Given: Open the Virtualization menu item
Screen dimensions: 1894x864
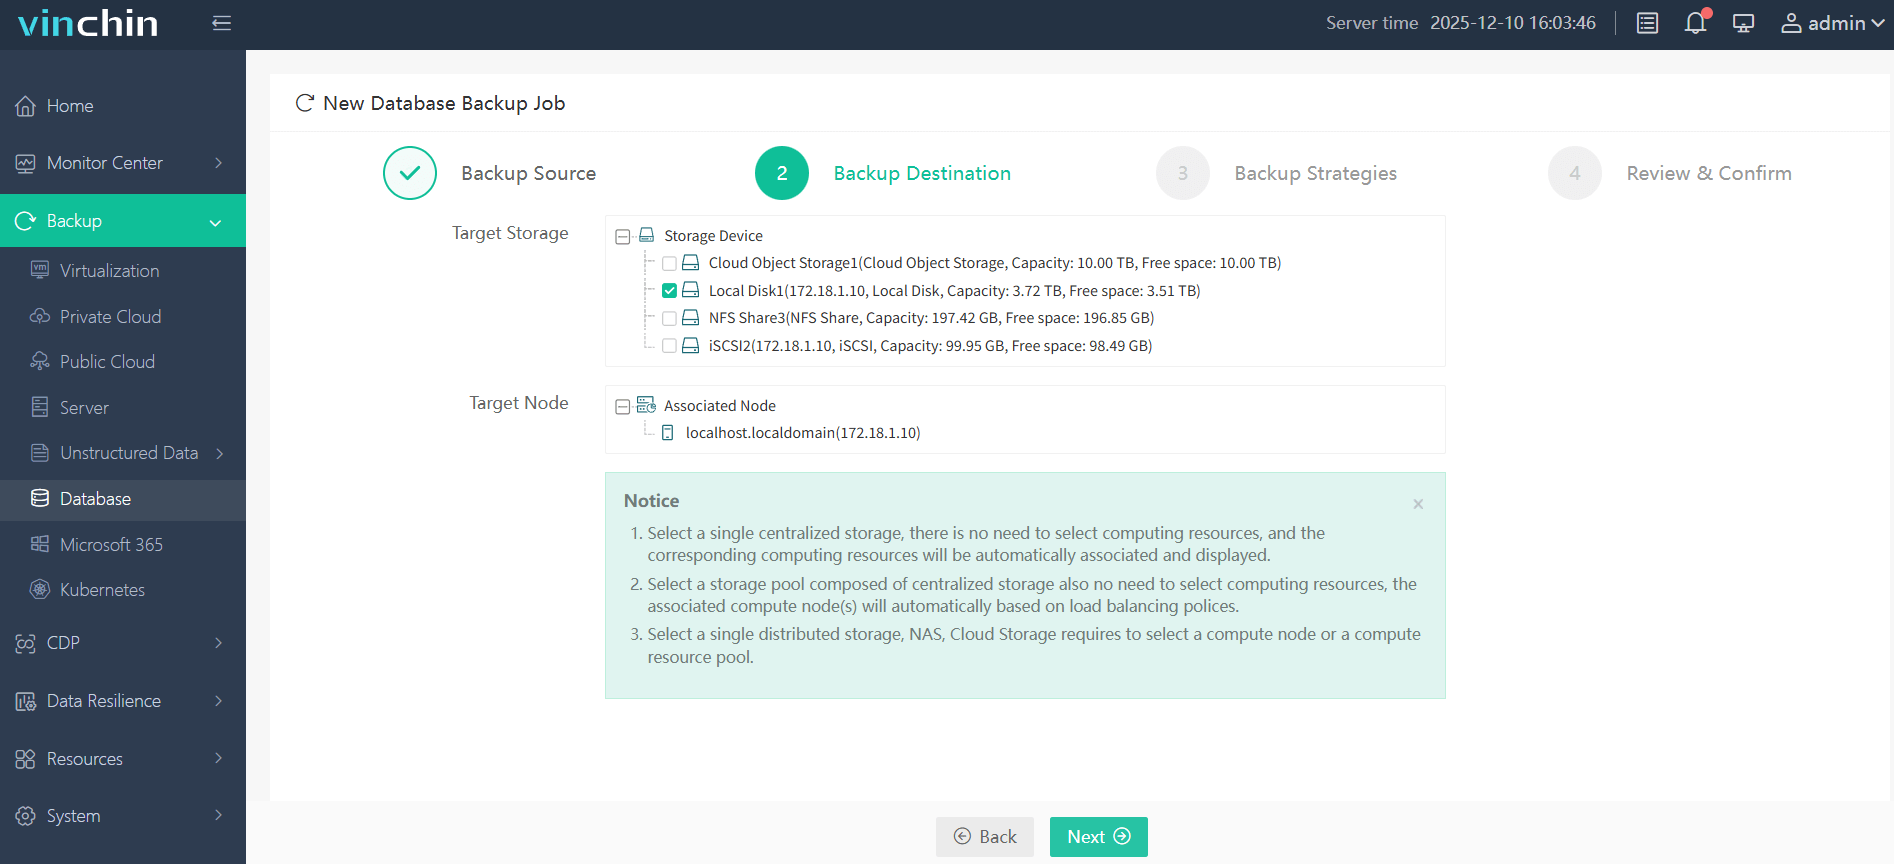Looking at the screenshot, I should 109,271.
